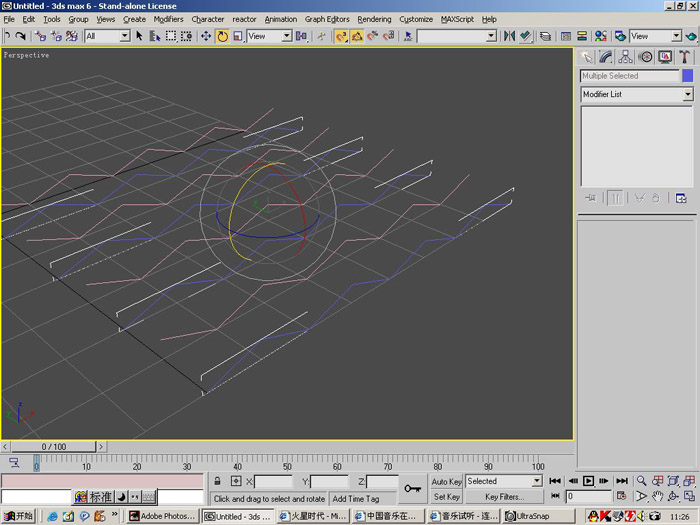Click Named Selection Sets edit icon

click(408, 36)
